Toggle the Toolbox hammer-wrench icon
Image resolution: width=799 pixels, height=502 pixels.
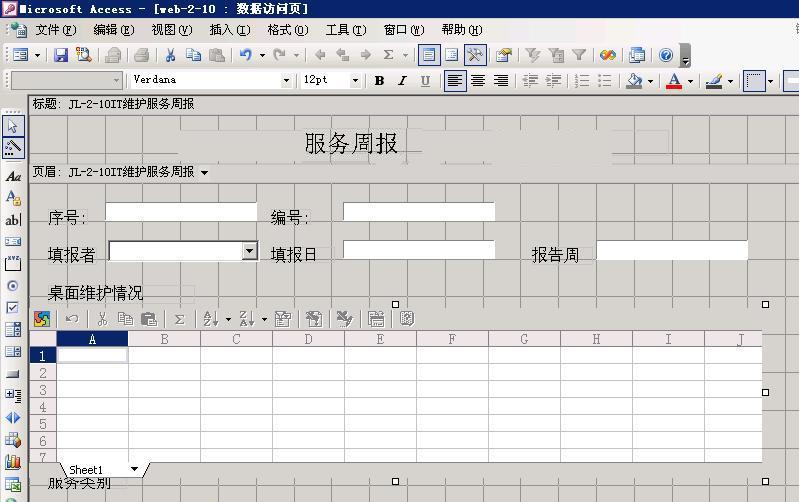[x=475, y=55]
